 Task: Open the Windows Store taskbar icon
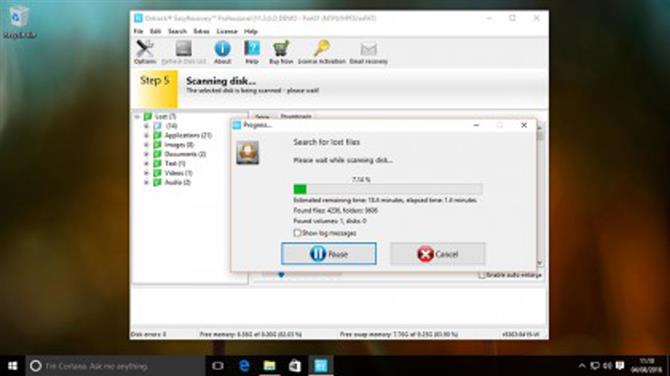(x=295, y=366)
